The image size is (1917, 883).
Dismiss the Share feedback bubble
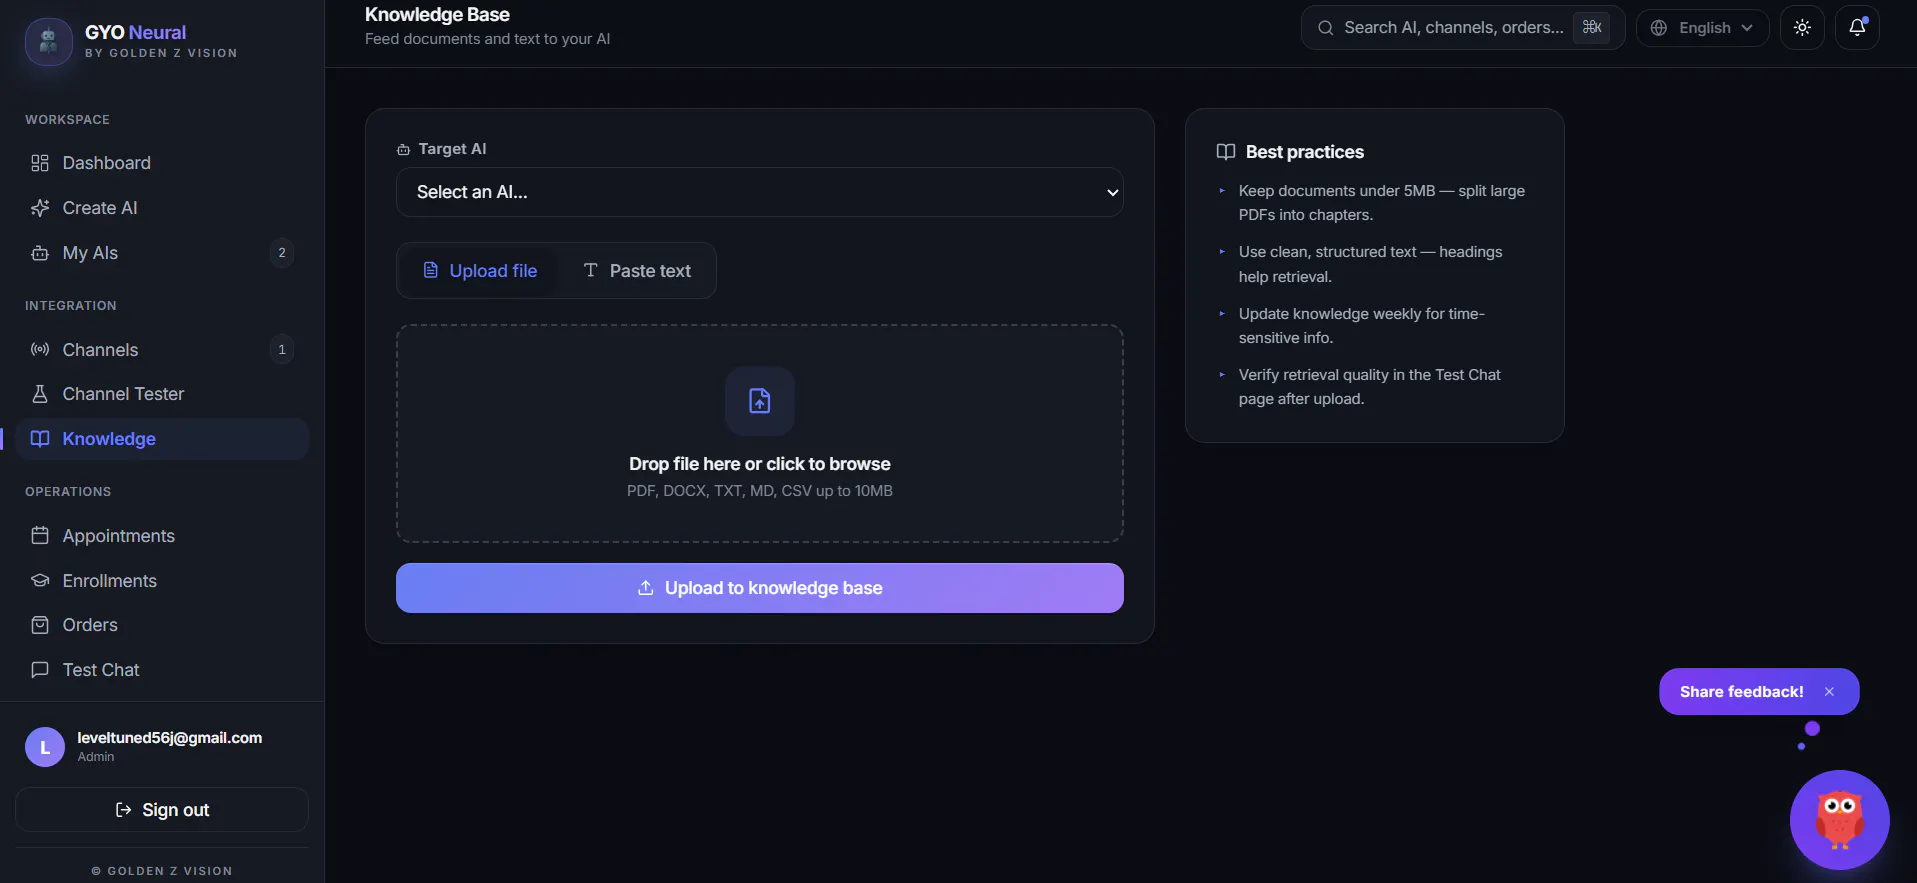click(1829, 692)
